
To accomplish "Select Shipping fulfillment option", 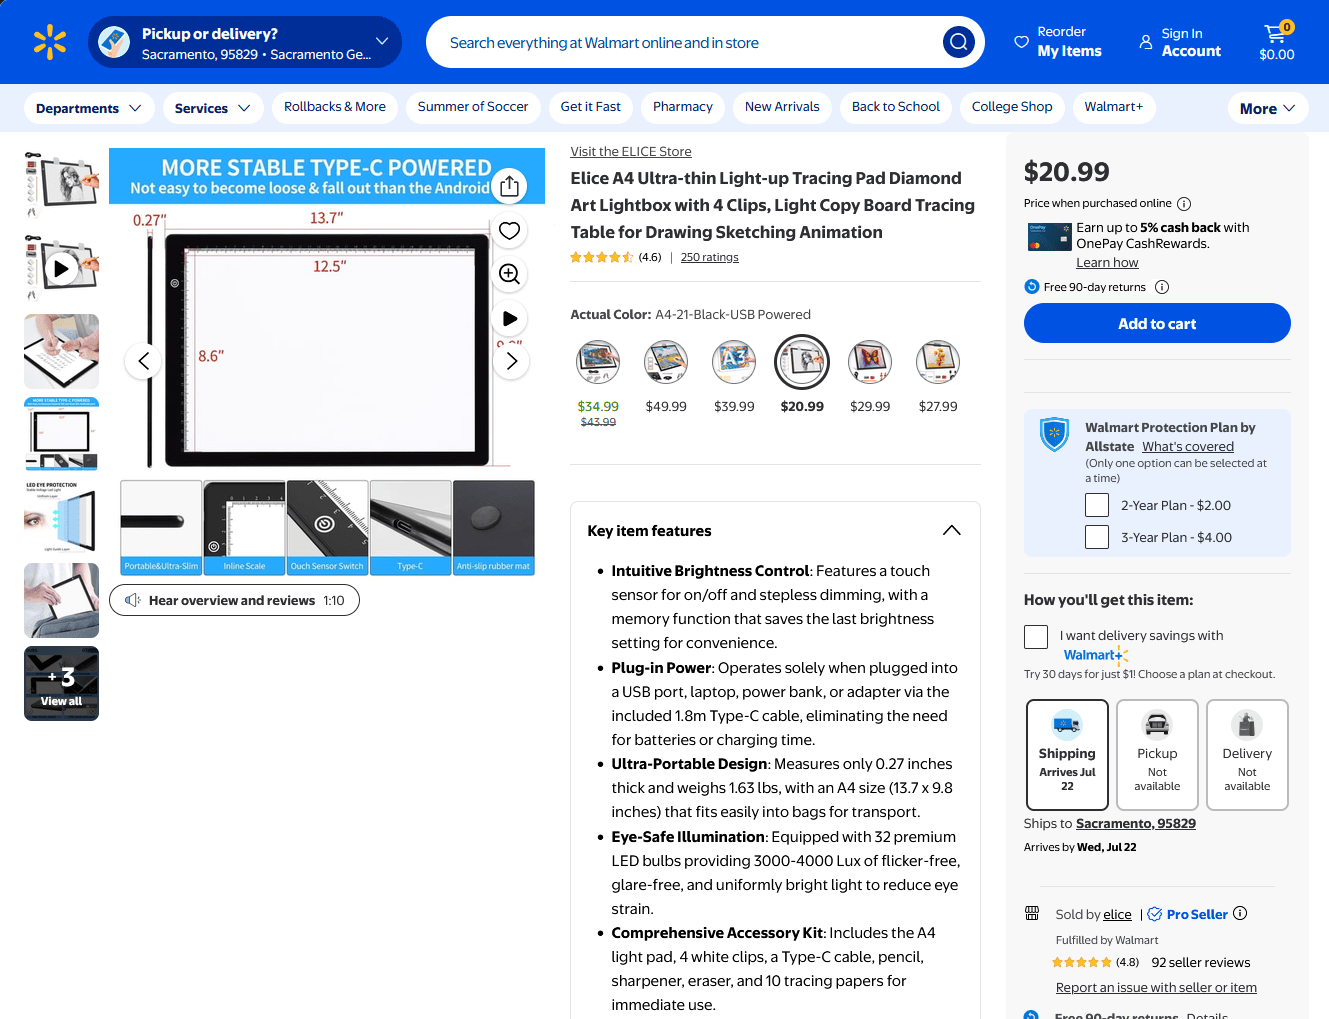I will pos(1067,754).
